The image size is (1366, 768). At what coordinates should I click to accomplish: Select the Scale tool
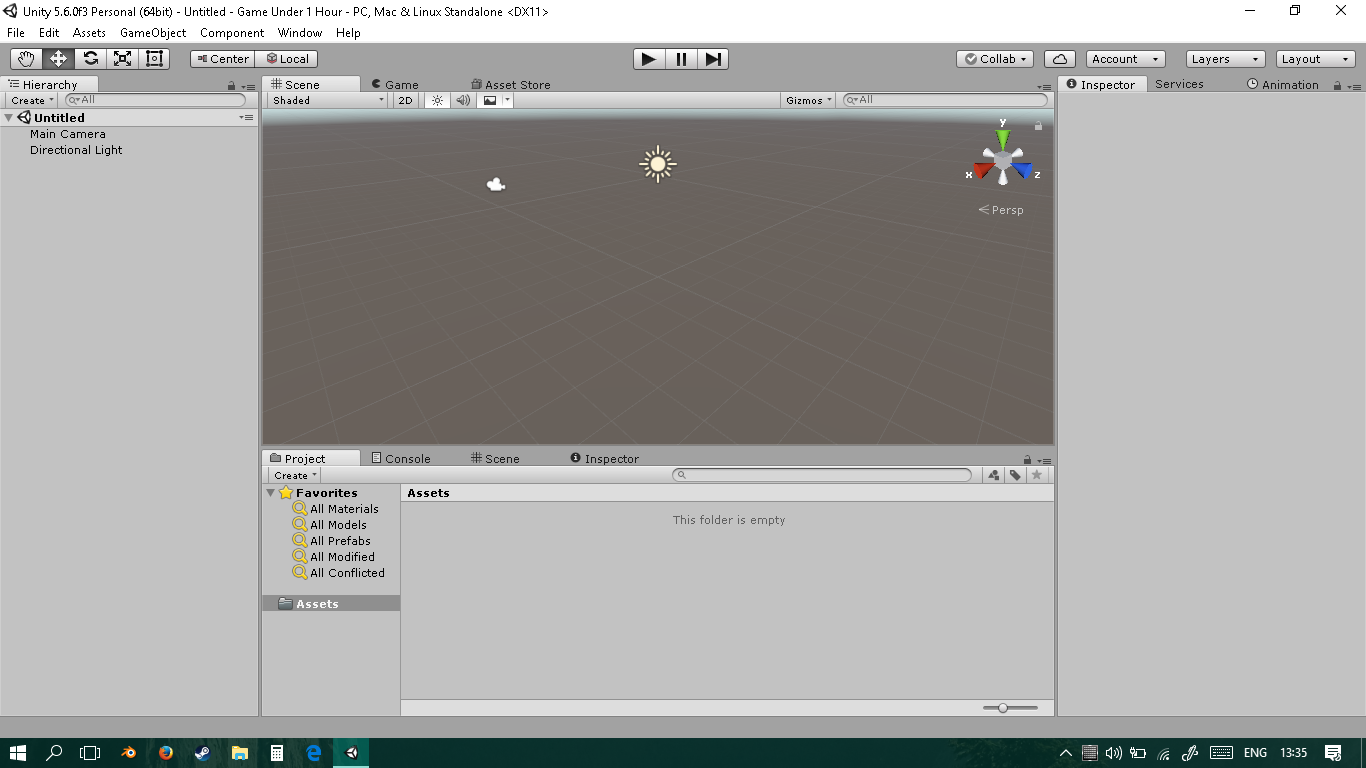click(x=121, y=58)
